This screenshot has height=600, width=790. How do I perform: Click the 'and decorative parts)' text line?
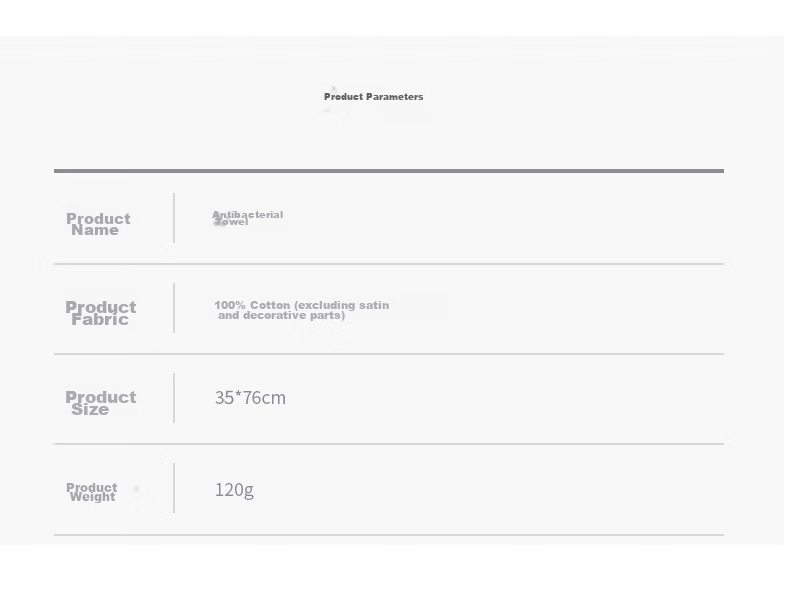pos(282,315)
